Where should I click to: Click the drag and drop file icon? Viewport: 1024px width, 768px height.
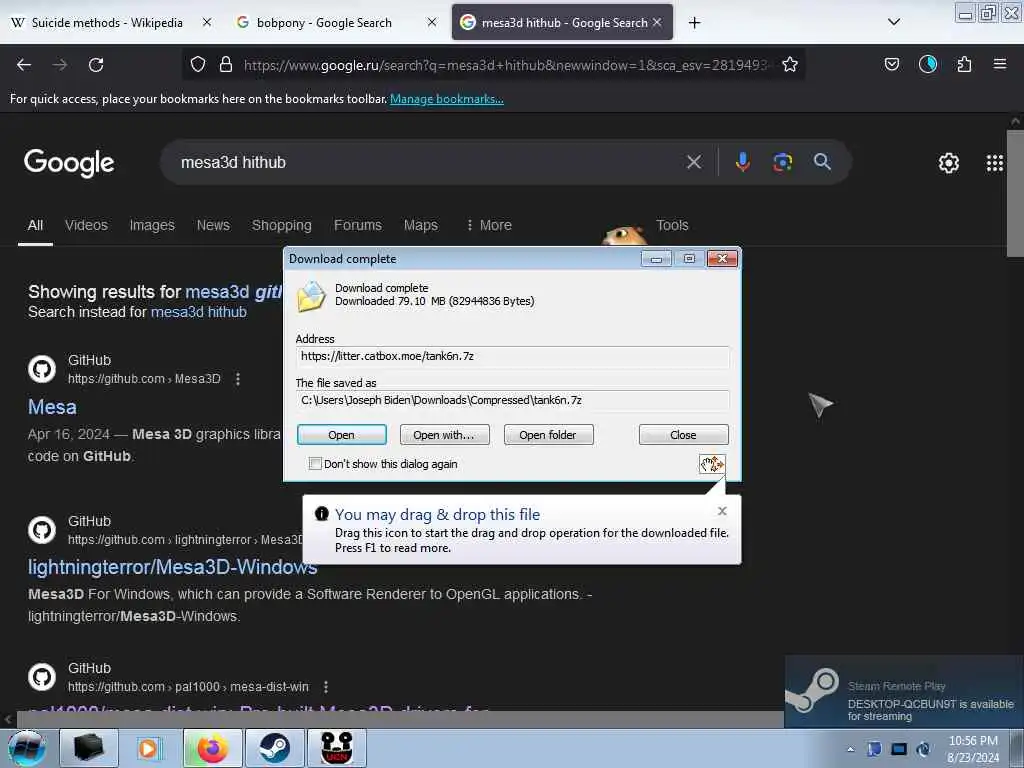coord(712,464)
